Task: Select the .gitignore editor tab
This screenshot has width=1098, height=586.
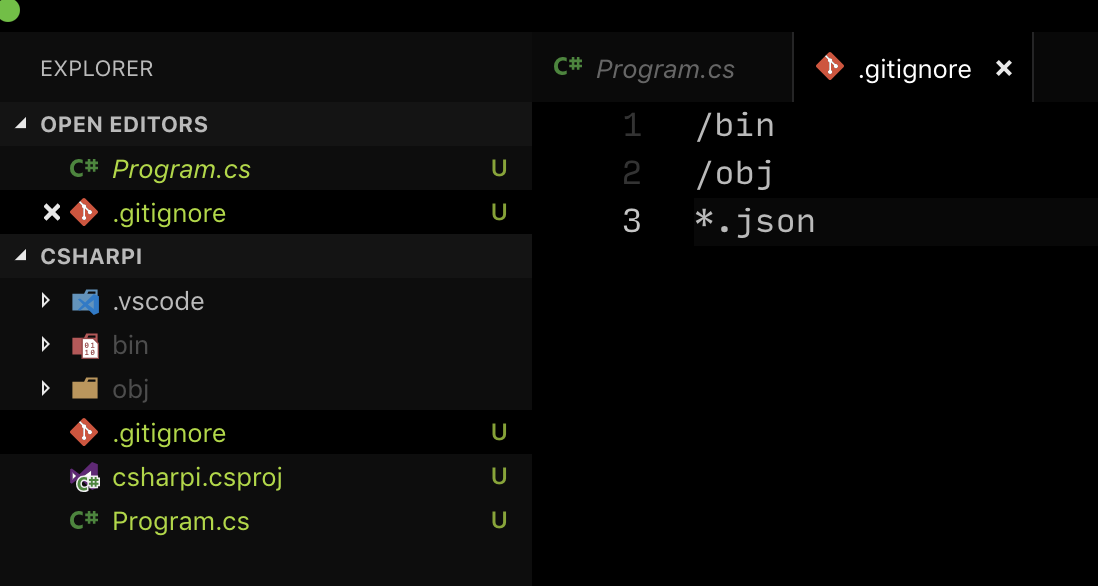Action: point(913,69)
